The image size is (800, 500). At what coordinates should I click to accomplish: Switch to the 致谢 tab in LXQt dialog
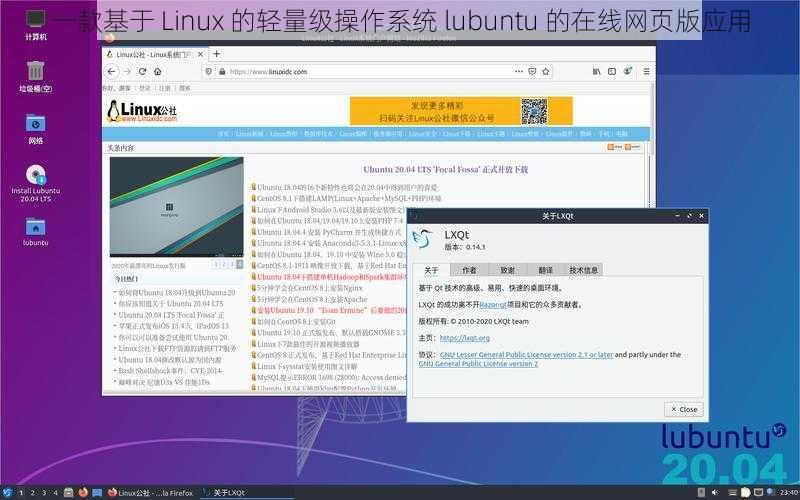pos(508,270)
